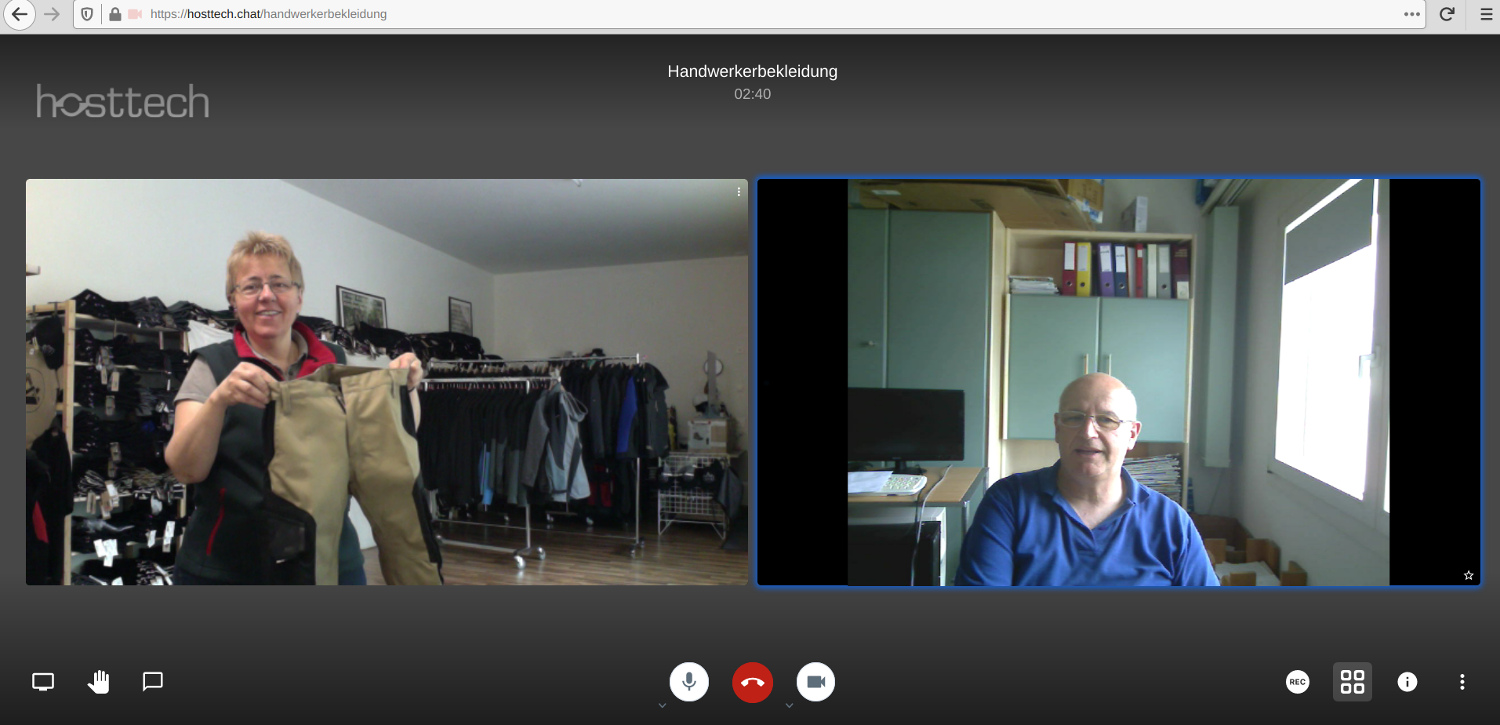The width and height of the screenshot is (1500, 725).
Task: Expand video settings arrow below camera
Action: click(x=789, y=705)
